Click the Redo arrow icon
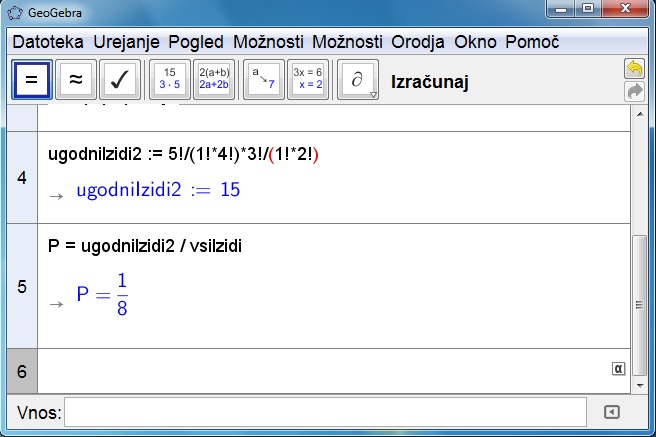The width and height of the screenshot is (656, 437). pos(634,91)
